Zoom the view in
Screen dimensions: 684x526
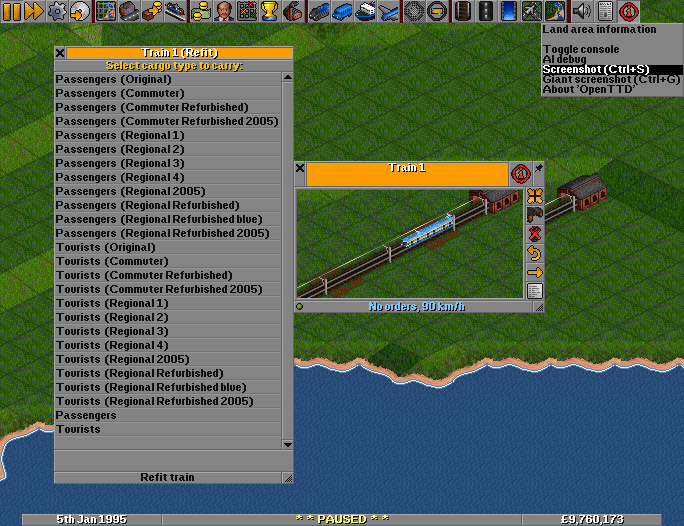414,11
